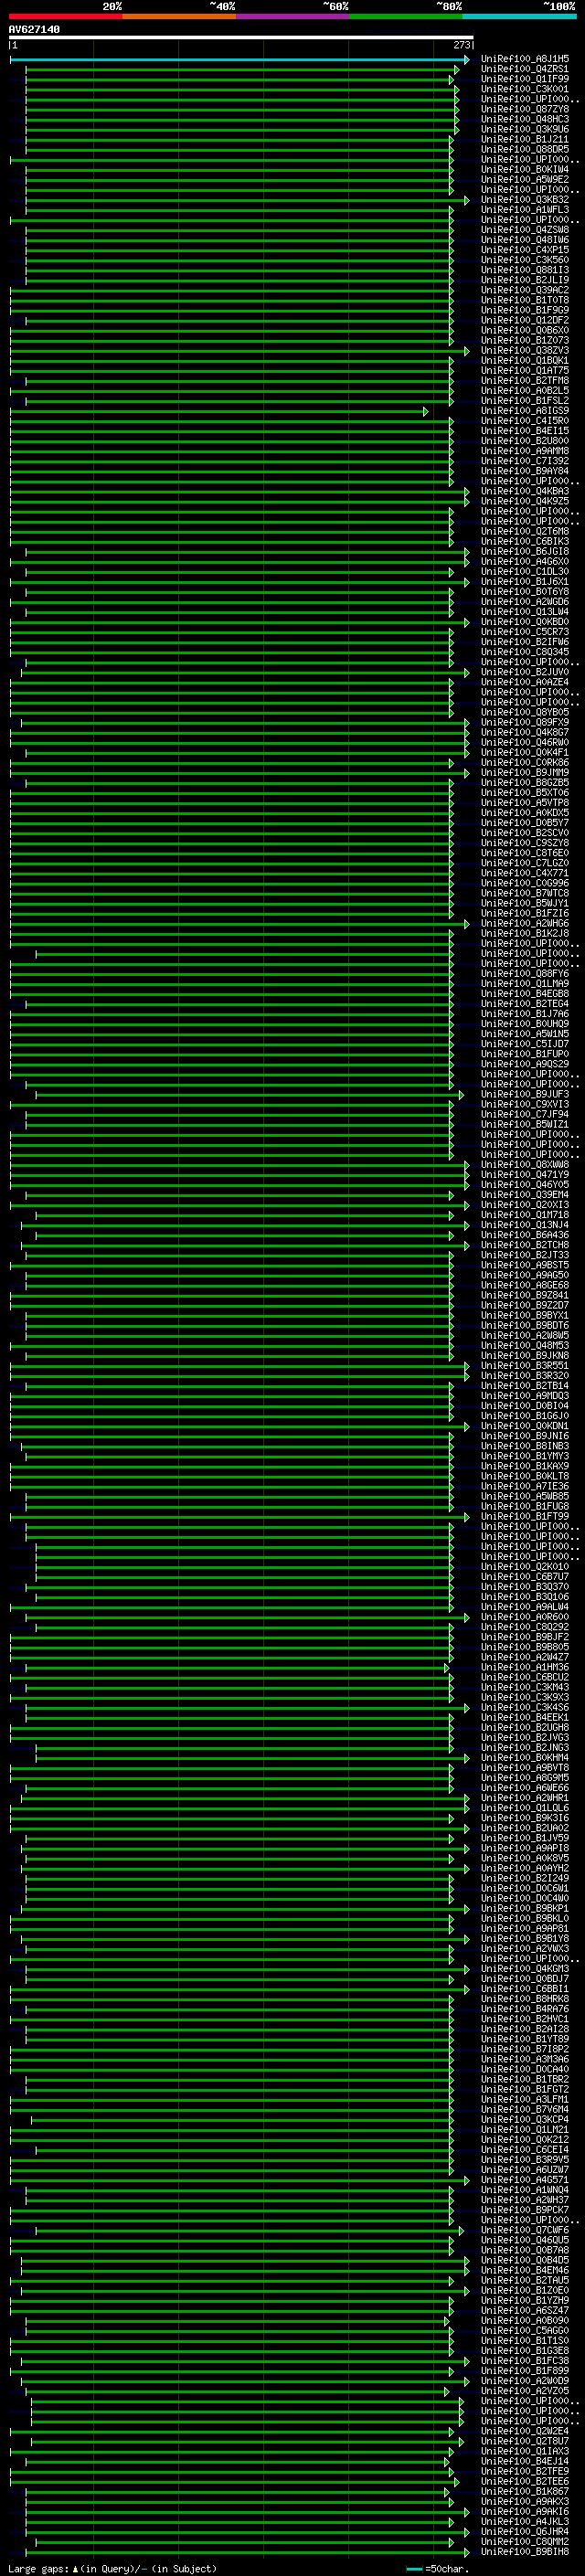Click the UniRef100_B9BYX1 label

(x=525, y=1315)
